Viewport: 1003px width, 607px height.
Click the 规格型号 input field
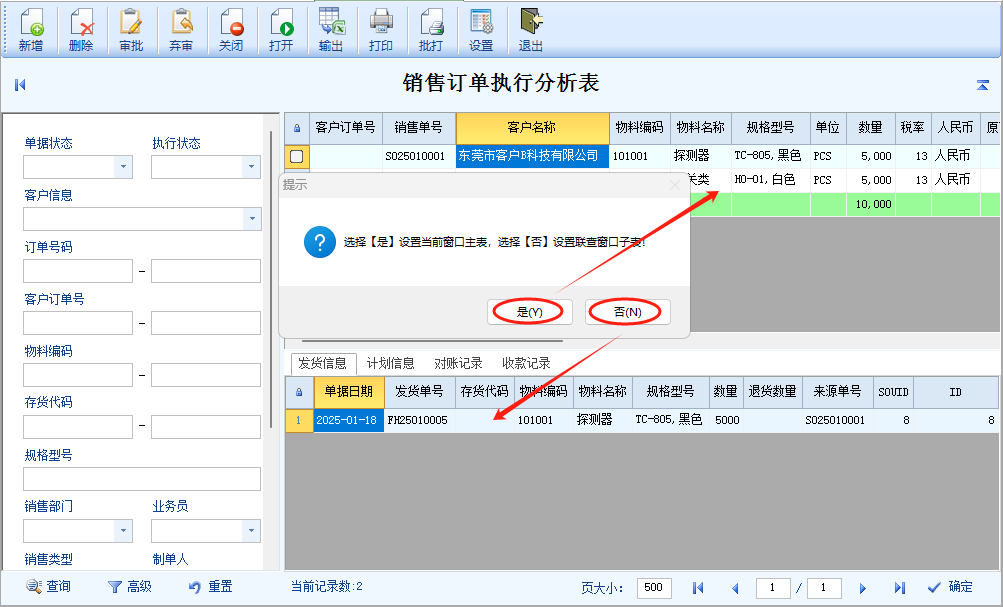(142, 479)
